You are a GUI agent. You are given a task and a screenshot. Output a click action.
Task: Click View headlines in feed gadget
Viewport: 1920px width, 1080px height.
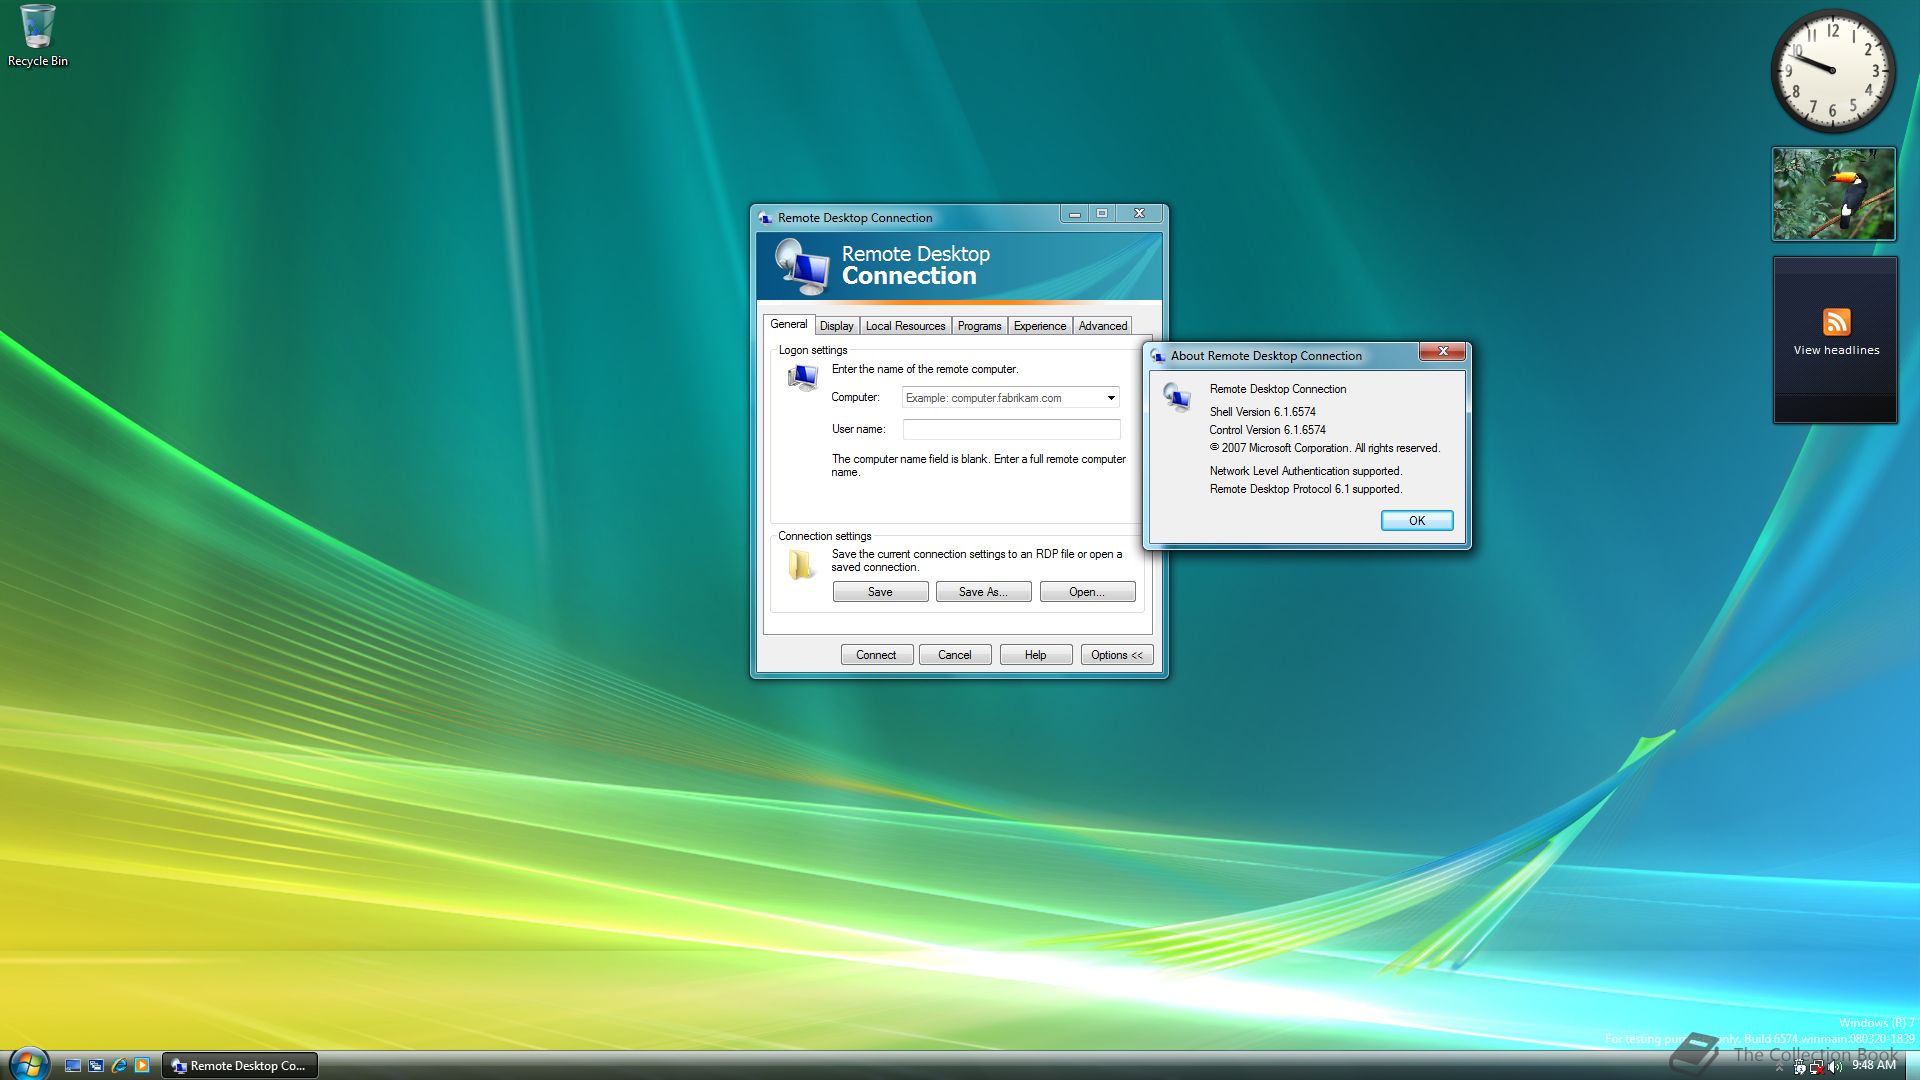1836,350
